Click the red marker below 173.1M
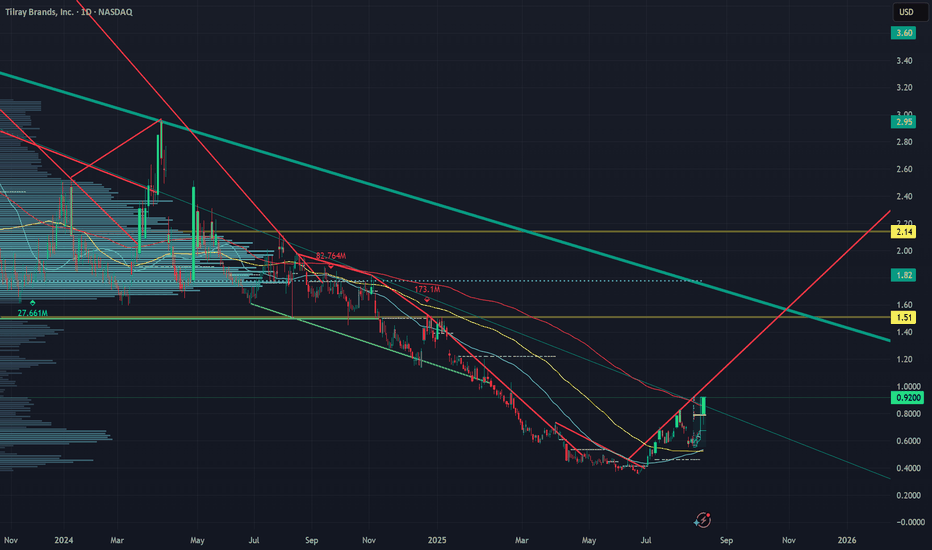This screenshot has height=550, width=932. pyautogui.click(x=427, y=299)
